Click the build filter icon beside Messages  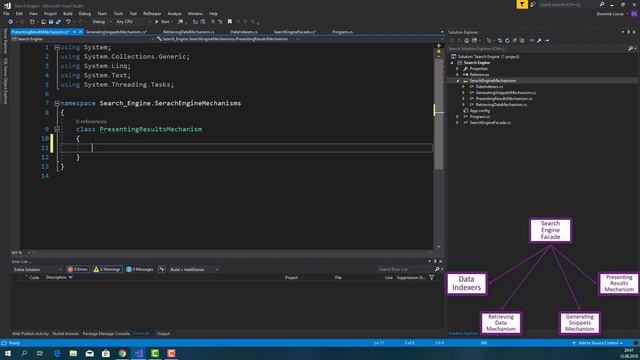click(x=162, y=269)
